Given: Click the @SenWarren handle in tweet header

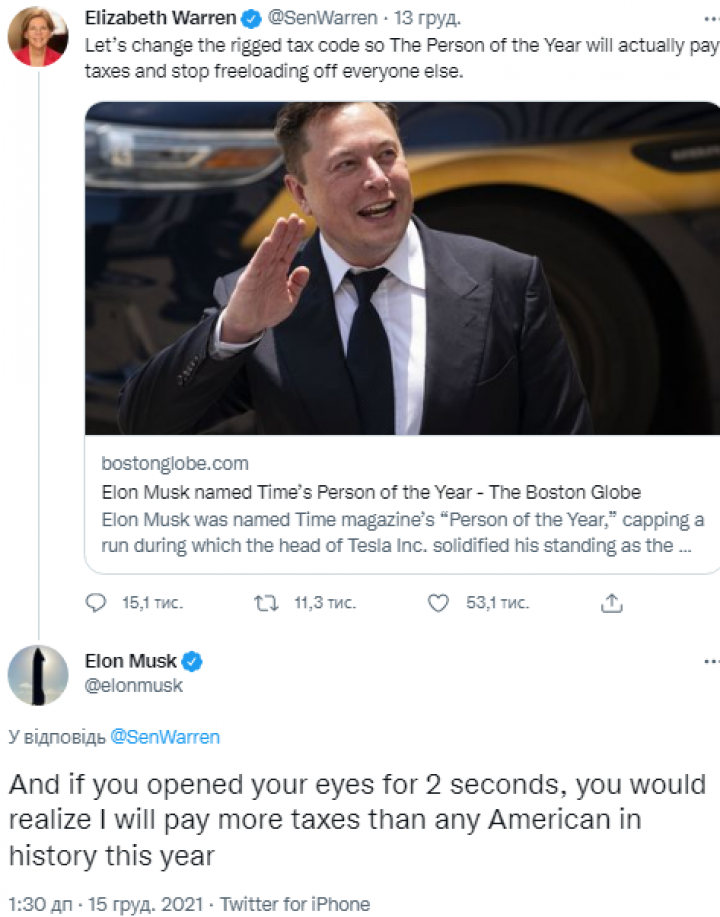Looking at the screenshot, I should (x=322, y=18).
